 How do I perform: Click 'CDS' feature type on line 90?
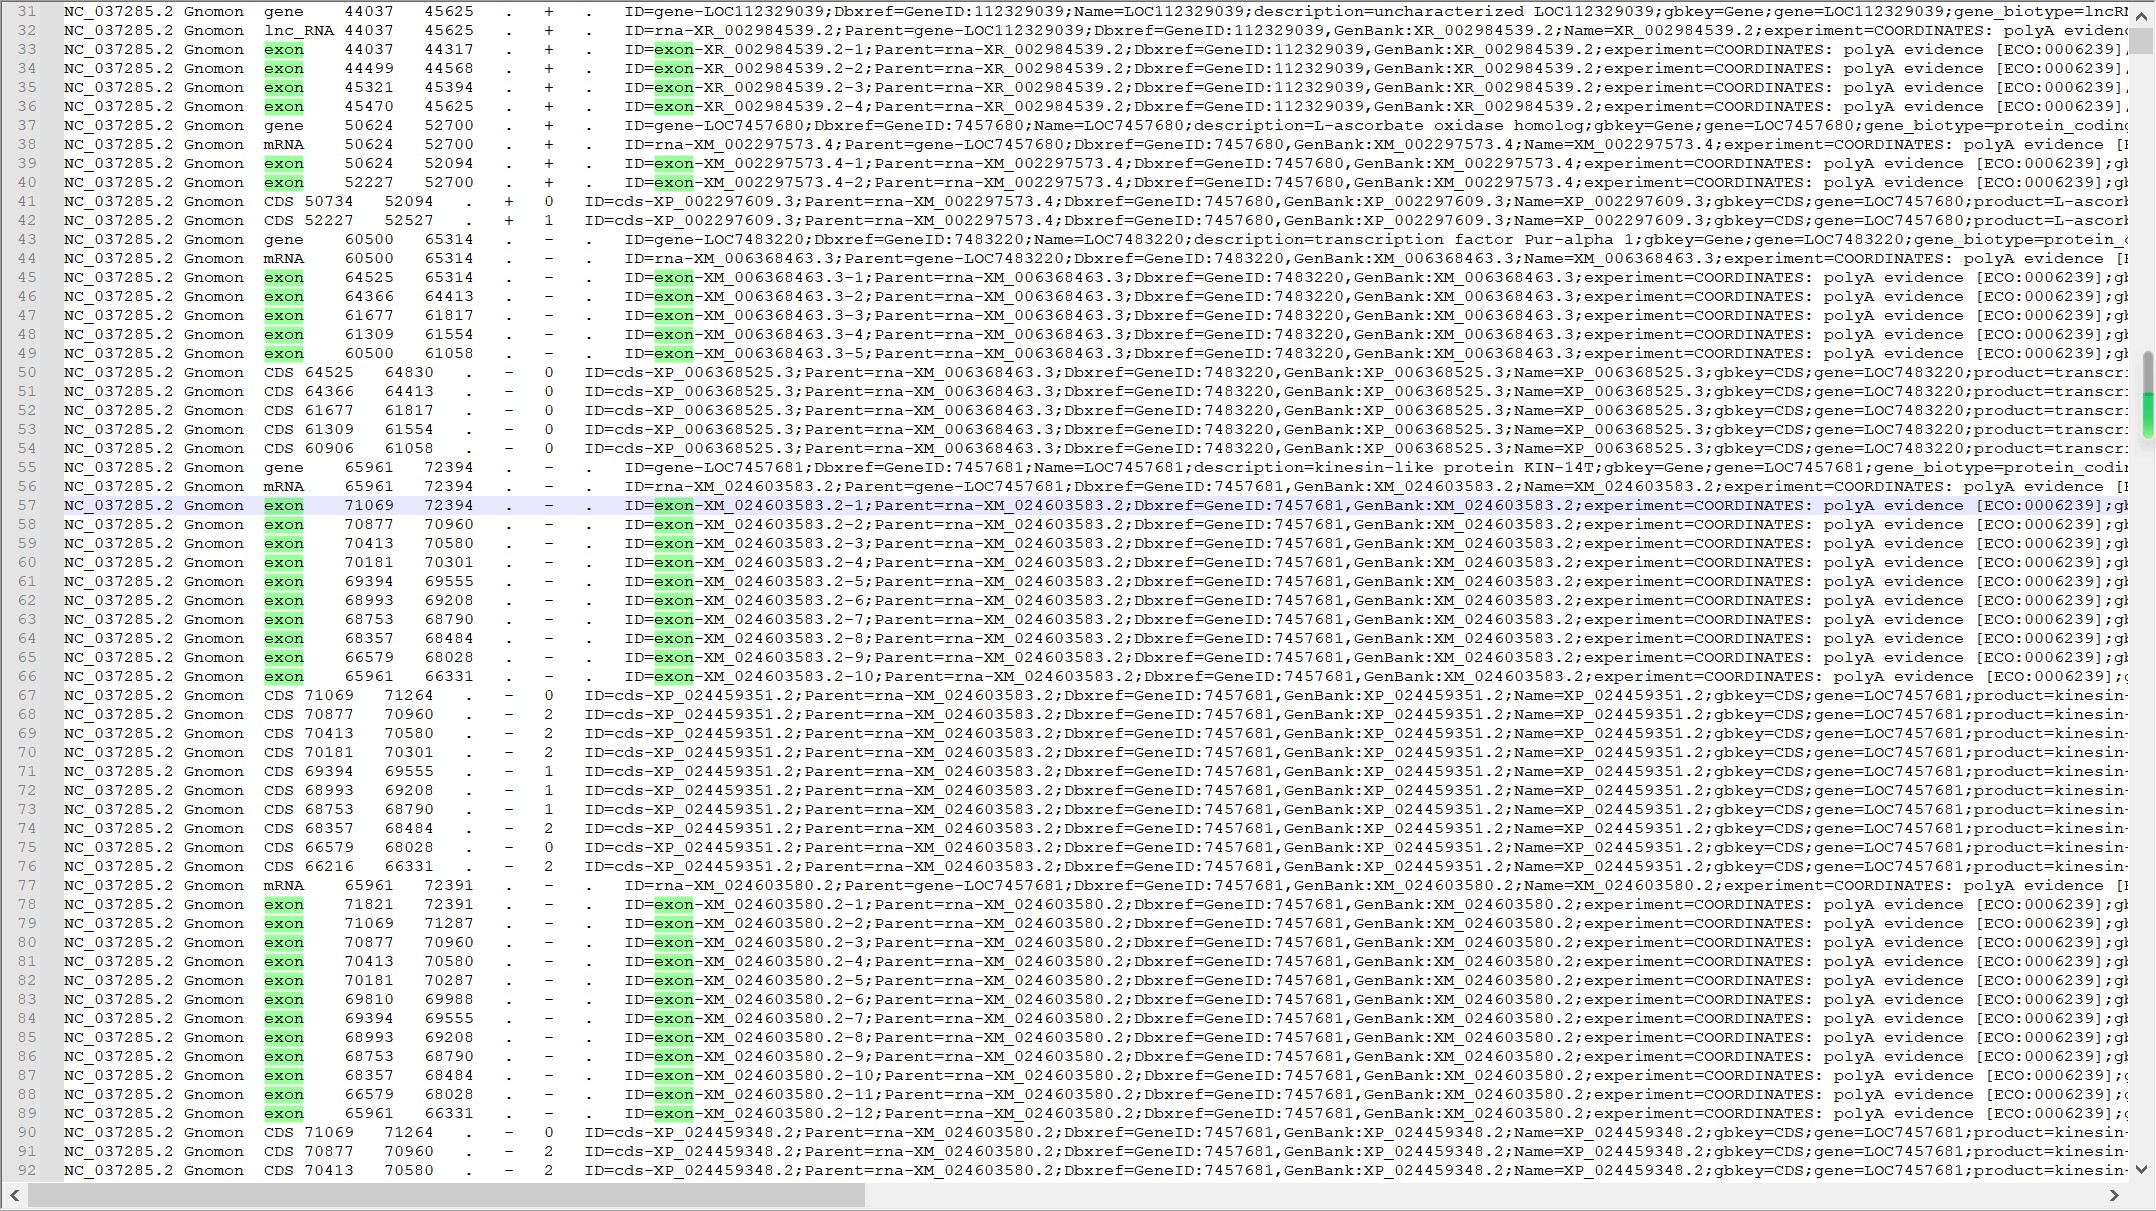[x=279, y=1132]
